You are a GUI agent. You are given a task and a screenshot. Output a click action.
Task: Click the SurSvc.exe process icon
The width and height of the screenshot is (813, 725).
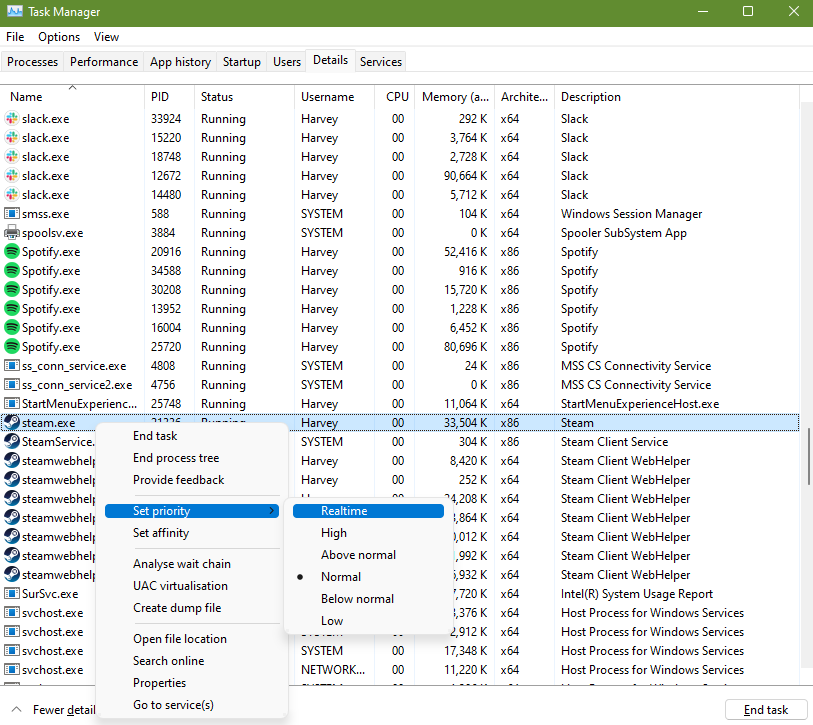(11, 594)
